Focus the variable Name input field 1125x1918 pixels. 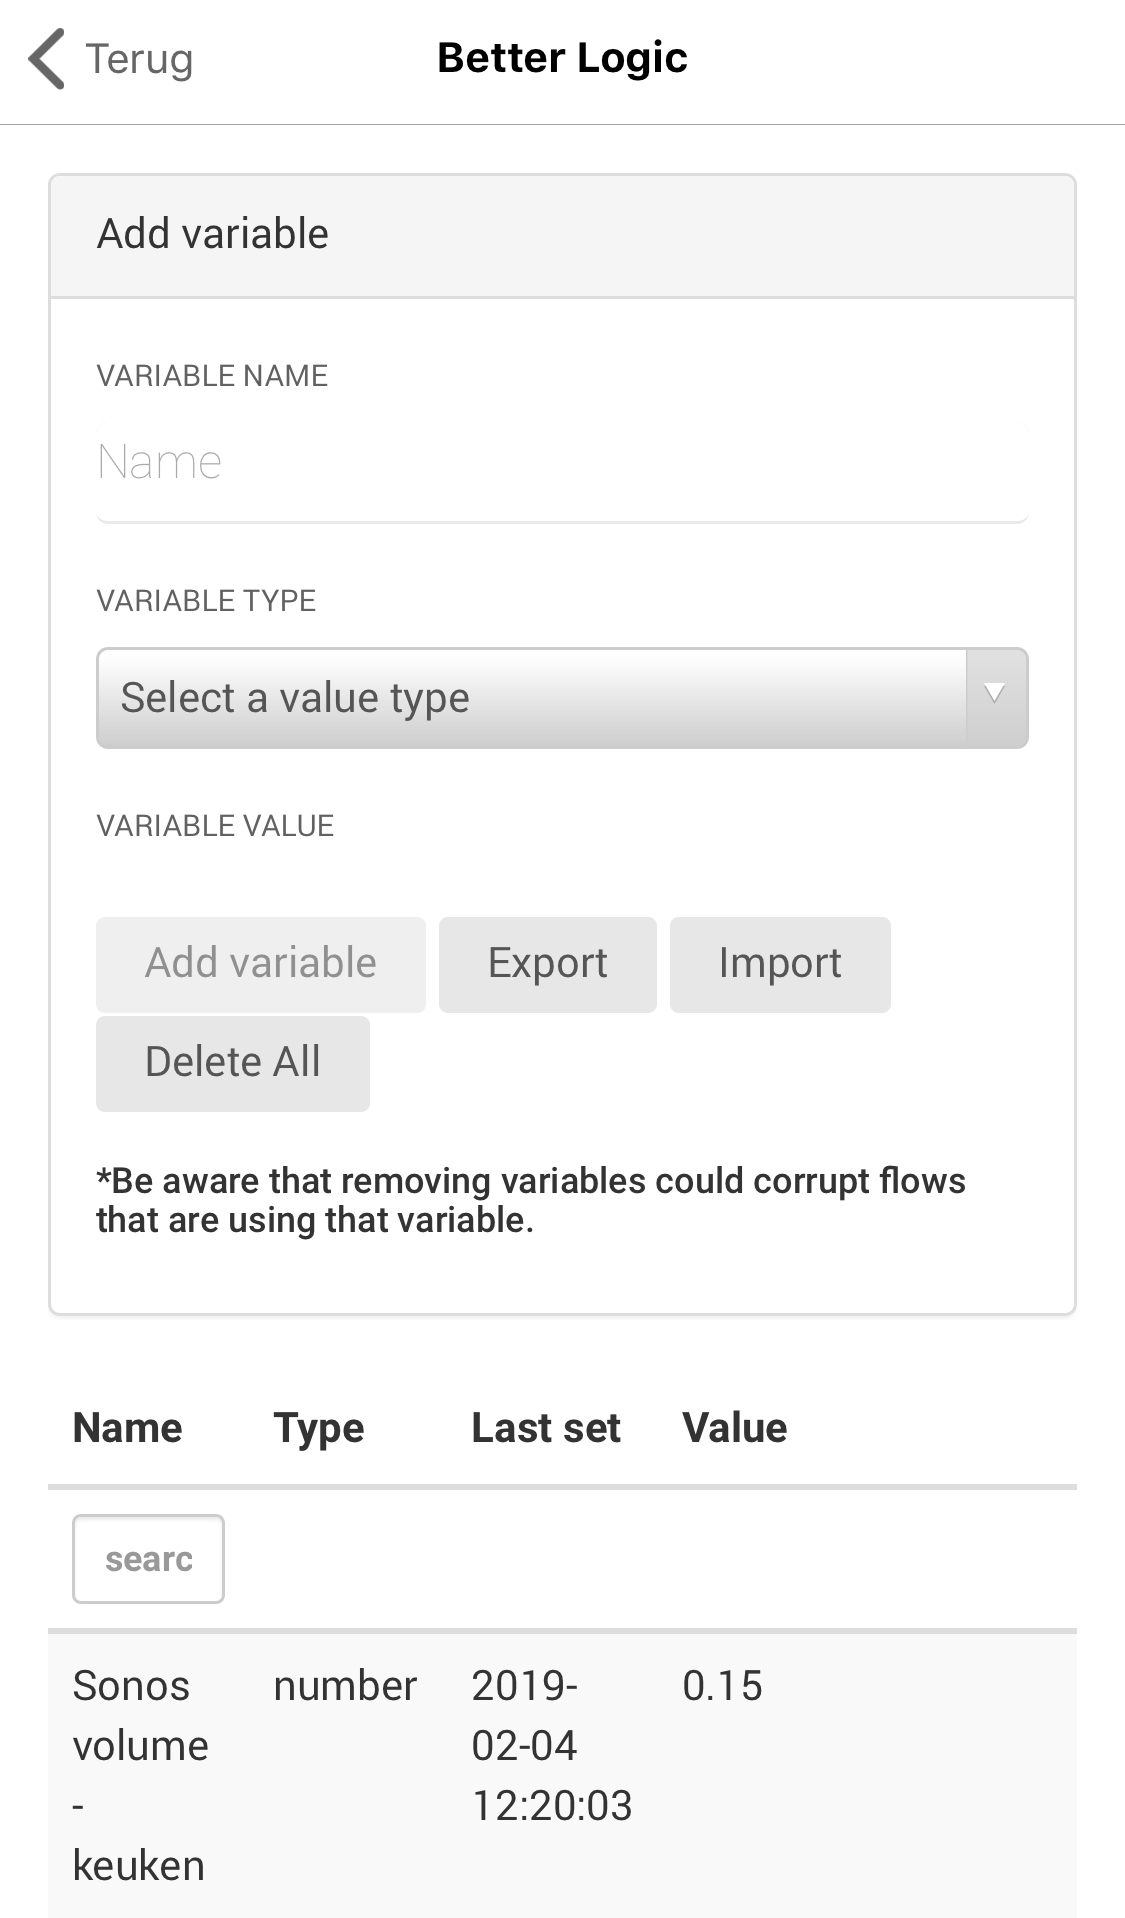(x=561, y=463)
